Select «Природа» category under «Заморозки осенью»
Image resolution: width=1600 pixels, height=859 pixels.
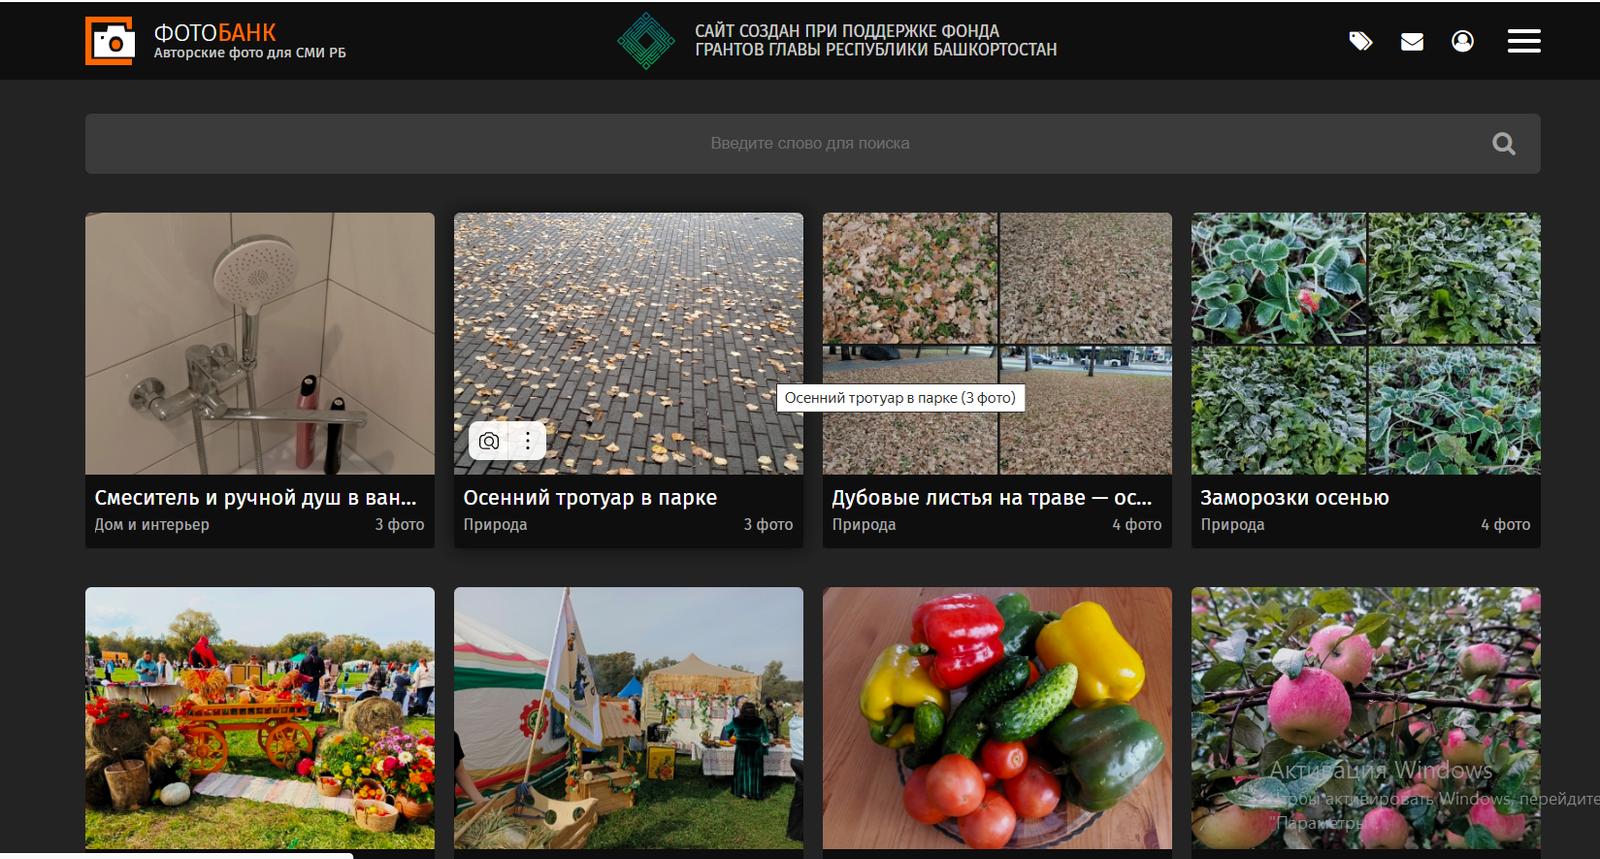[x=1232, y=525]
